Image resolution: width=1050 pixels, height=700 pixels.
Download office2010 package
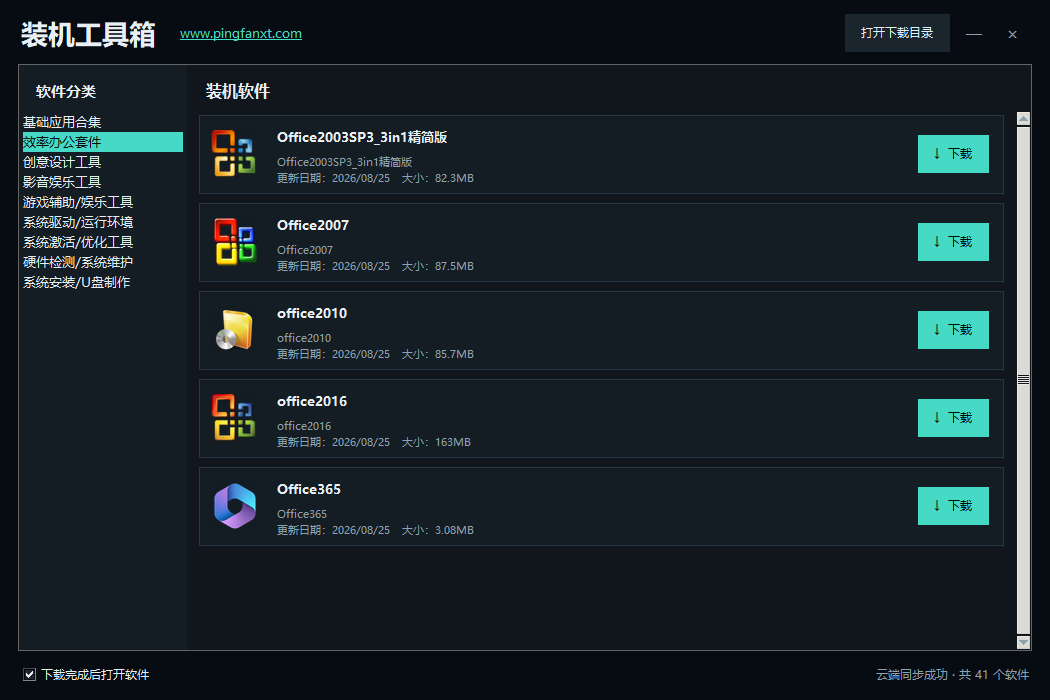[x=953, y=330]
